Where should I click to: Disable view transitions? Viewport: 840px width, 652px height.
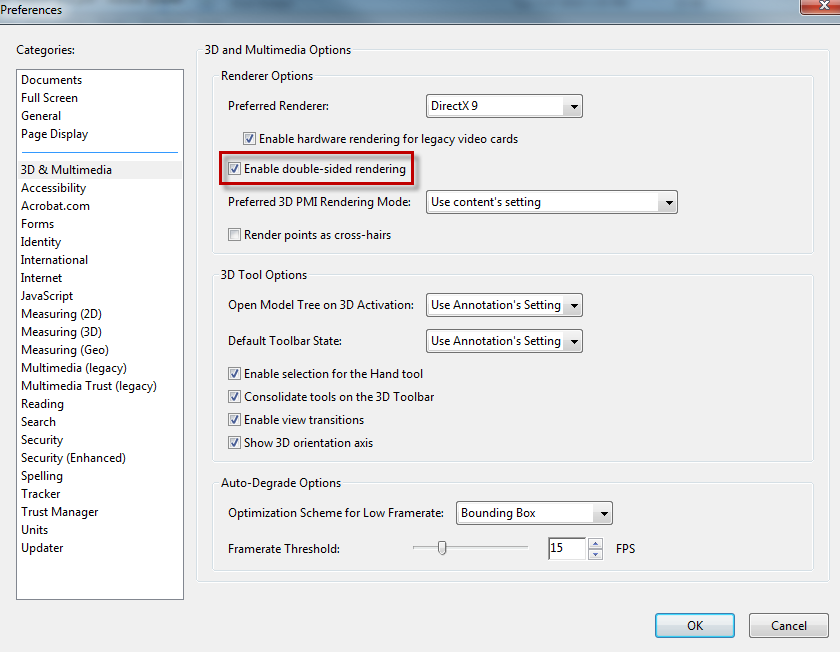234,419
